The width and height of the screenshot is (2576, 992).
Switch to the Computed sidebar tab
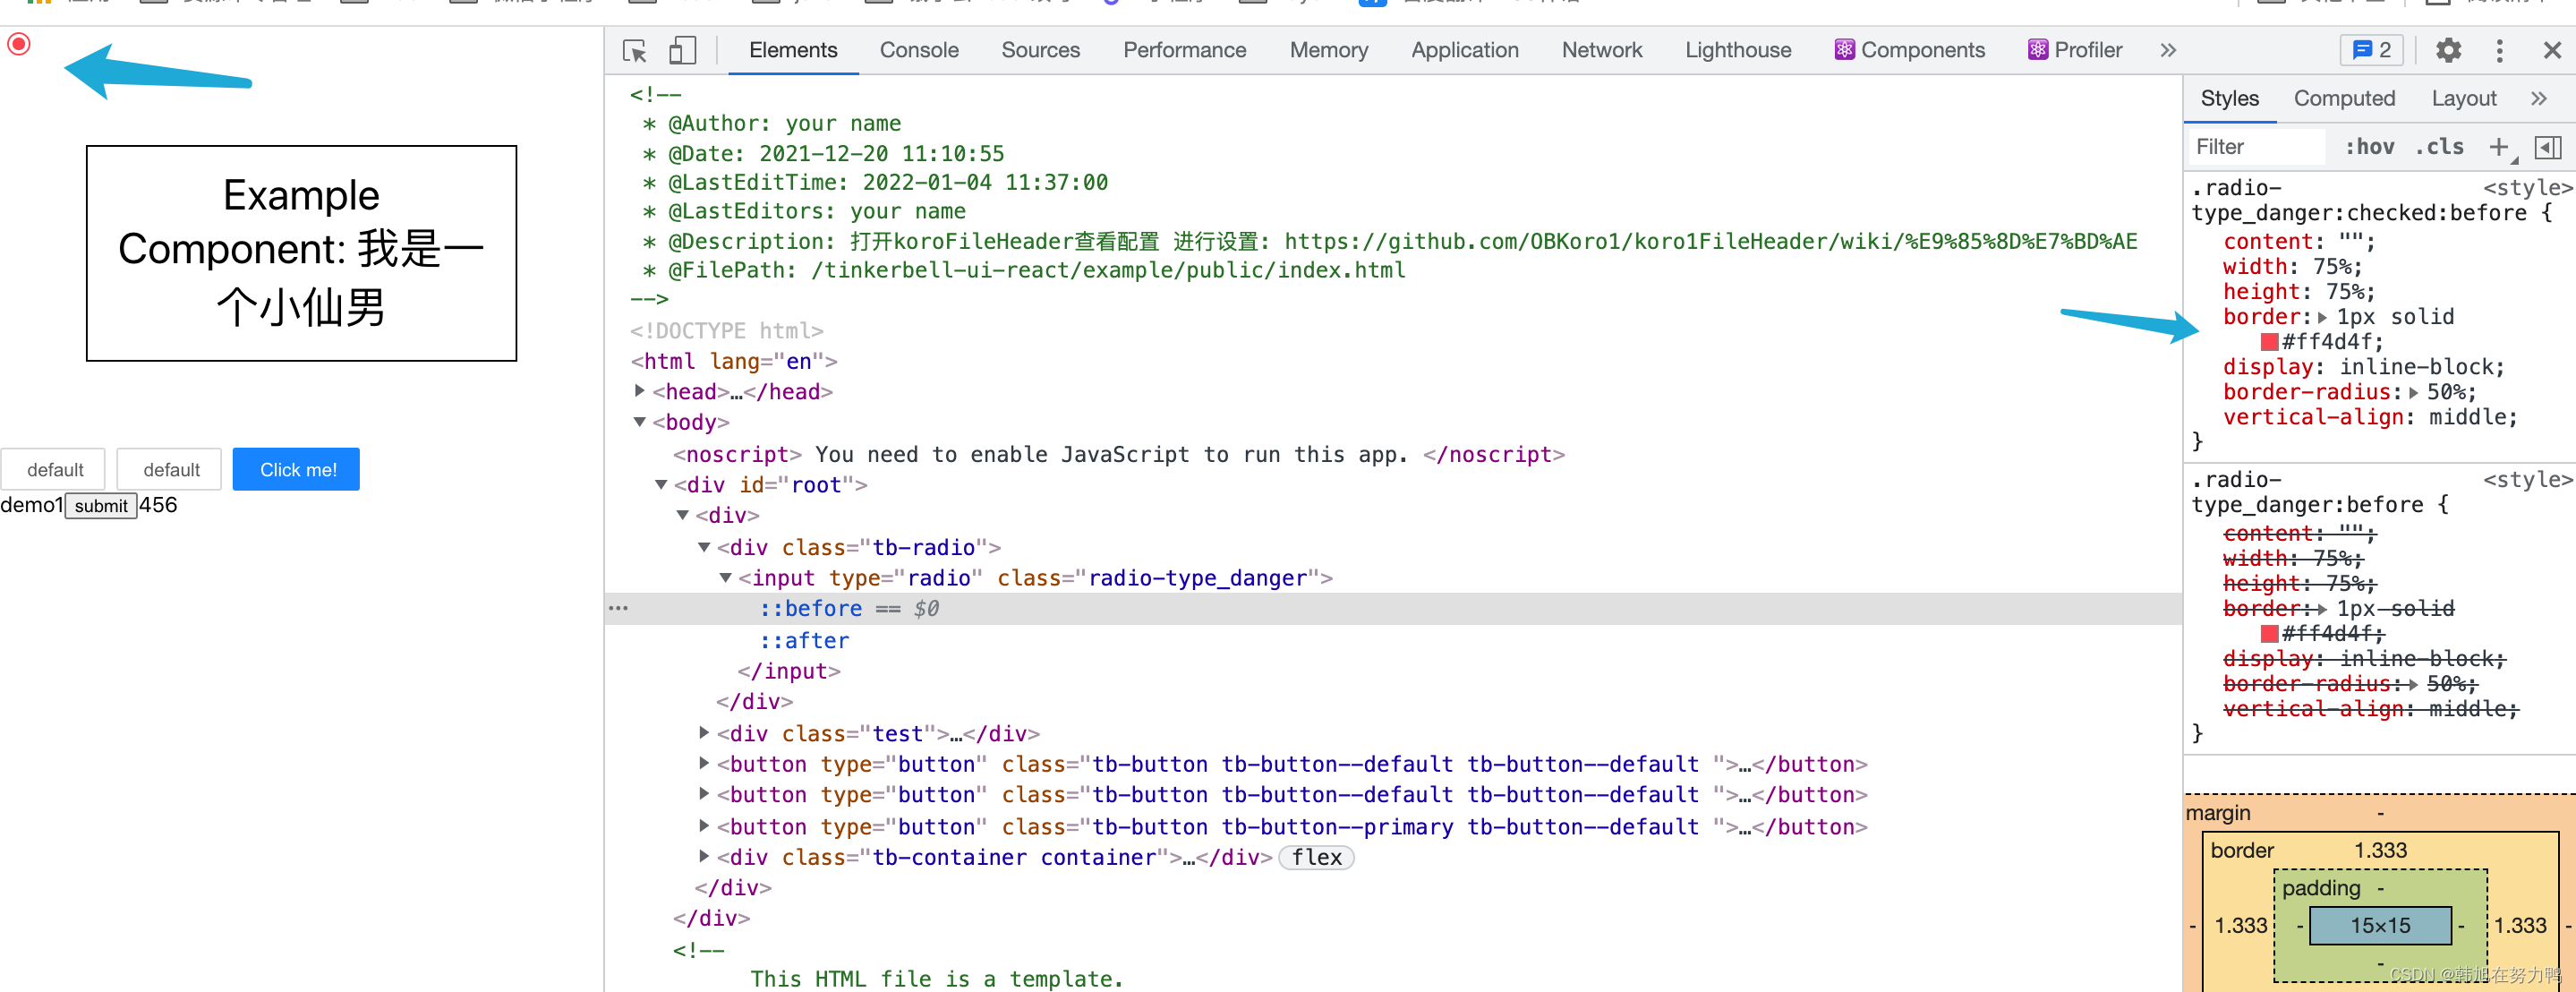(2344, 98)
